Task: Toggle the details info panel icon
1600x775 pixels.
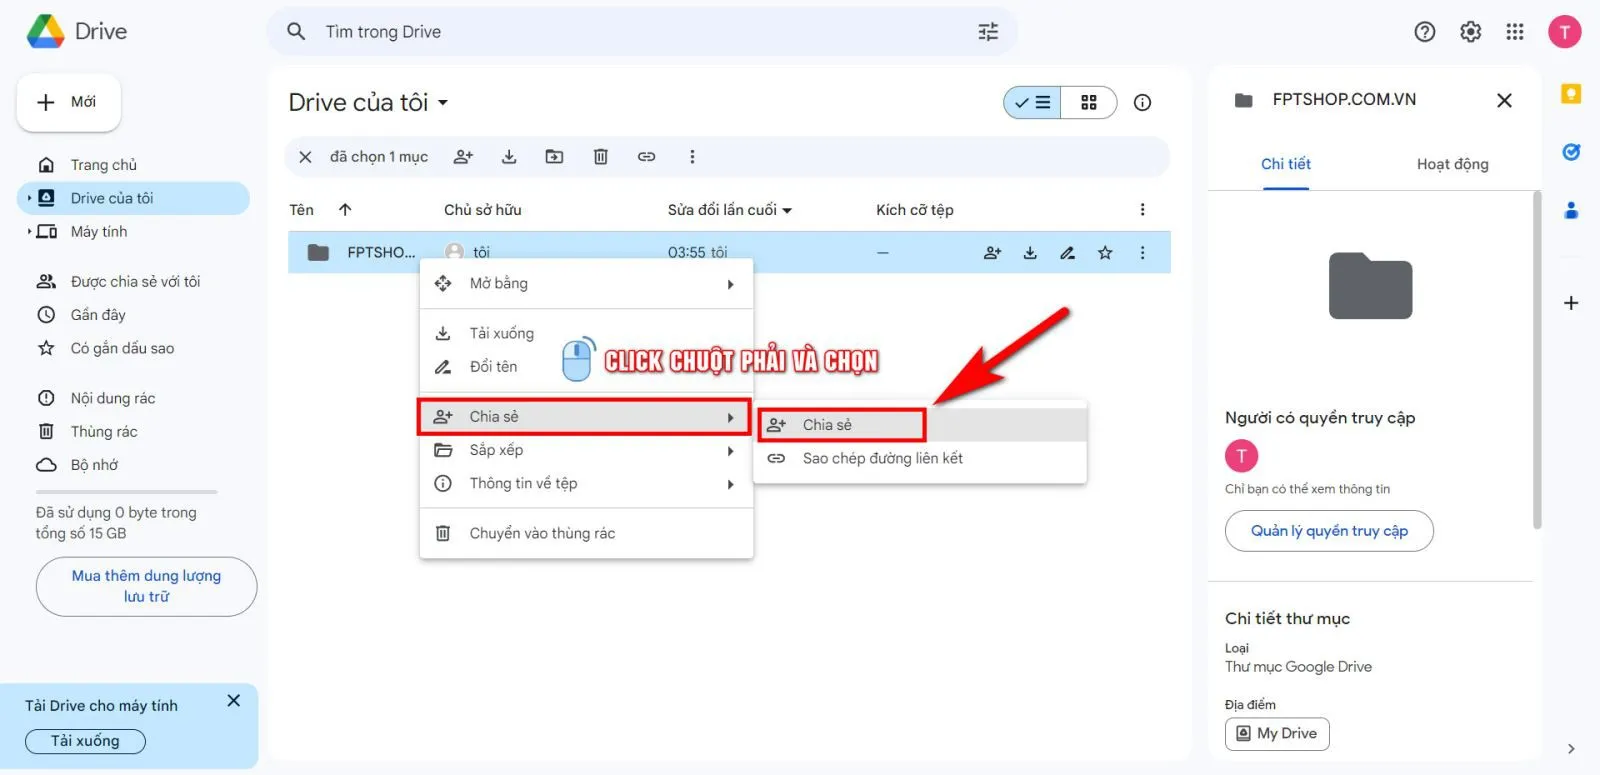Action: pyautogui.click(x=1142, y=102)
